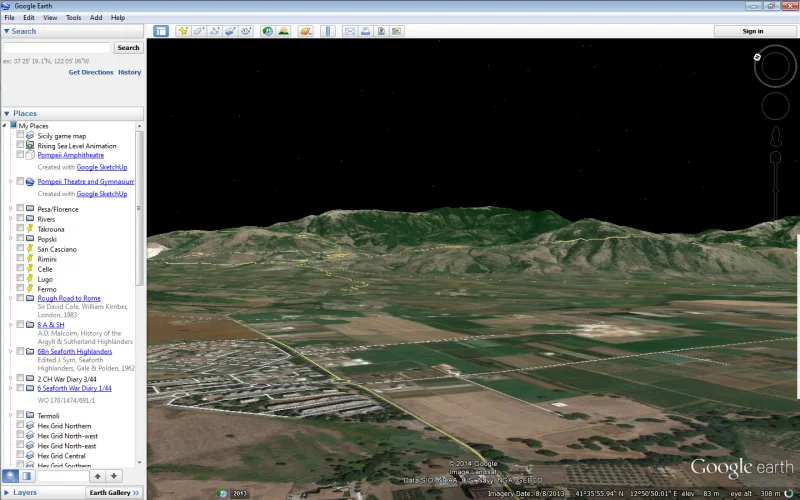Tick the Hex Grid Northern checkbox

click(20, 426)
